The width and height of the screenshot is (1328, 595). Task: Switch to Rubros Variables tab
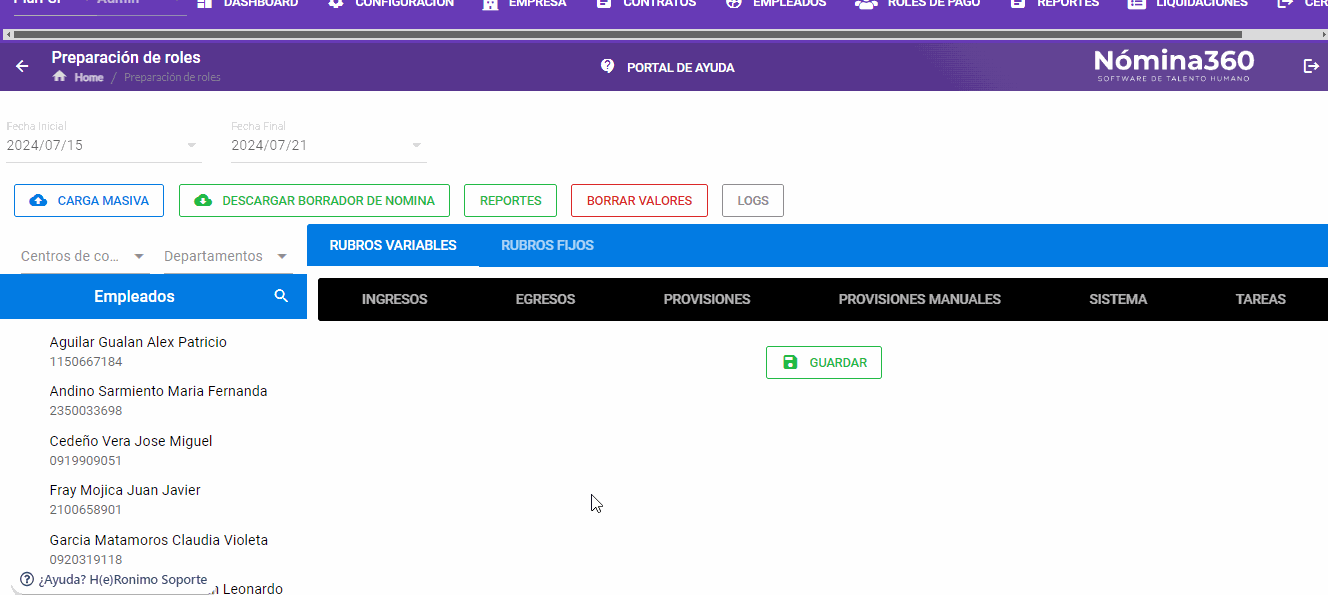point(393,245)
